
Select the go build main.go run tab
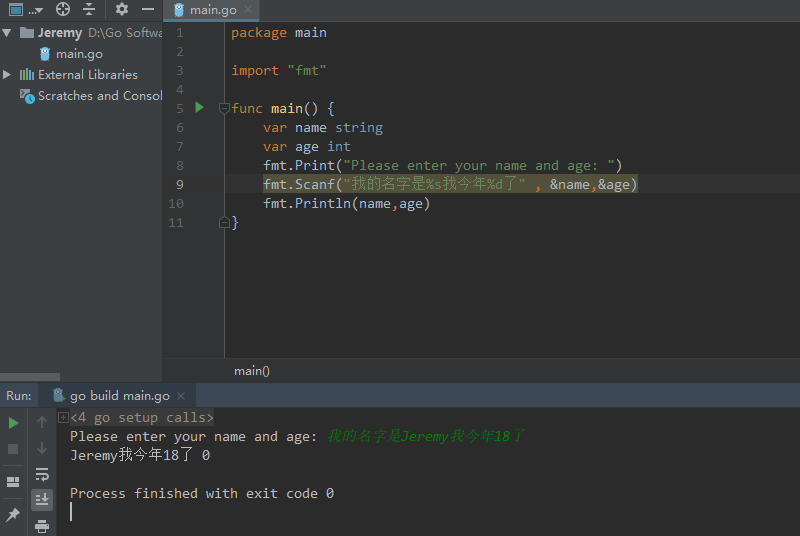[x=119, y=396]
